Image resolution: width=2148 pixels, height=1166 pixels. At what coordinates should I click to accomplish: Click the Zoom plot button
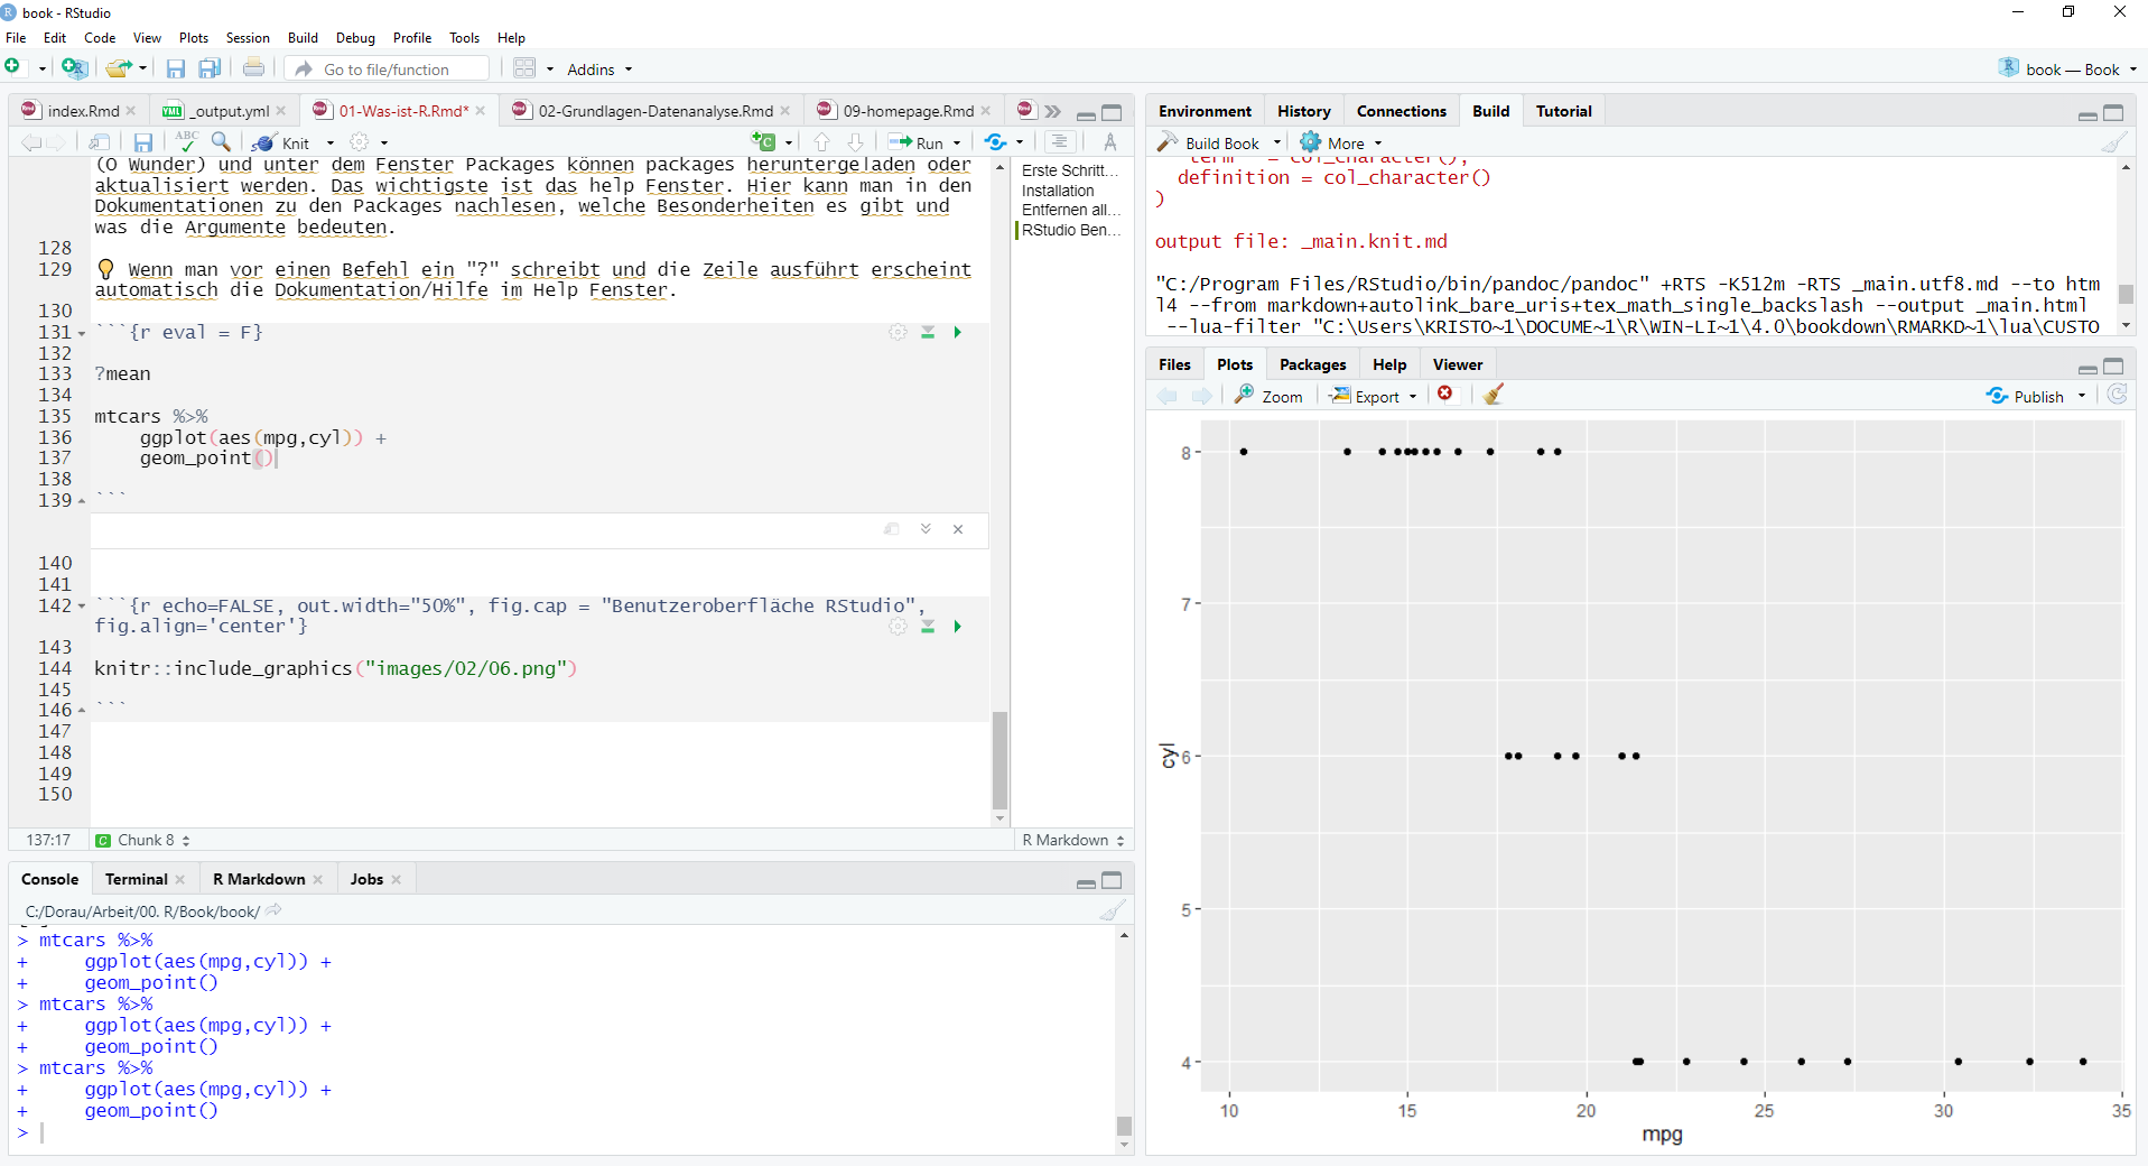click(1268, 396)
